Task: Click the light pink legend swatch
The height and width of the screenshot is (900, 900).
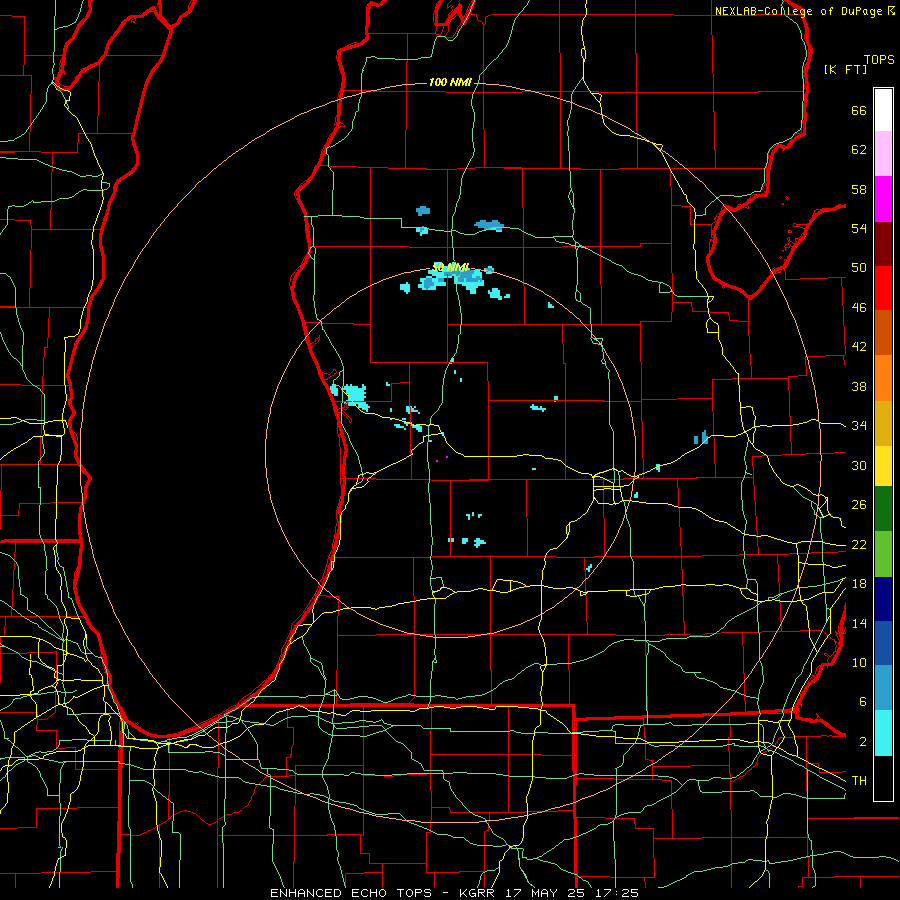Action: pos(883,153)
